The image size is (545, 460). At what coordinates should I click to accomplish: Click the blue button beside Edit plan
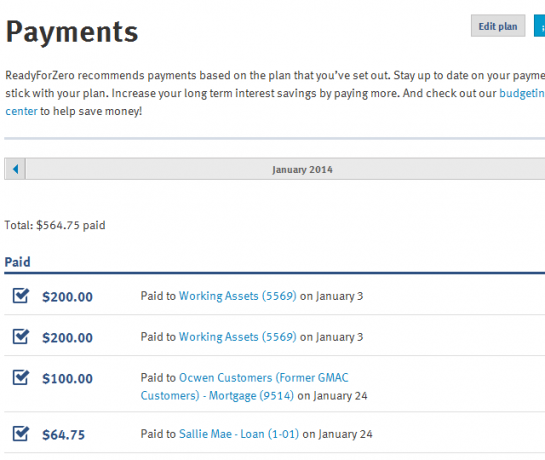(539, 26)
